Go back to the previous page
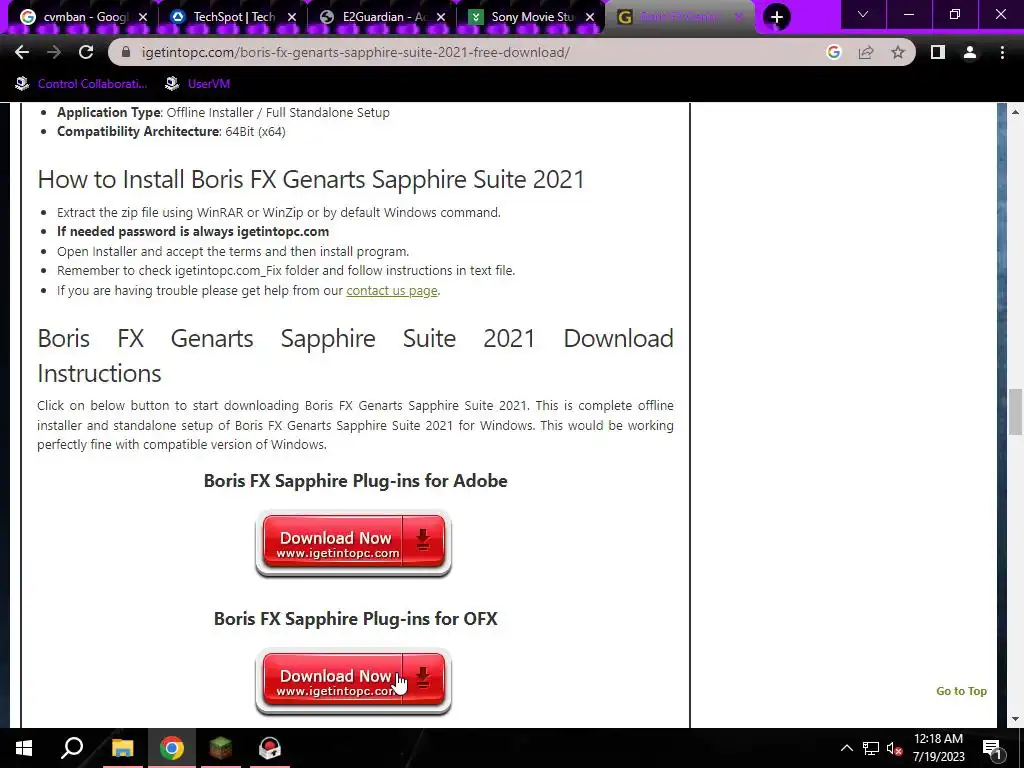 click(22, 52)
